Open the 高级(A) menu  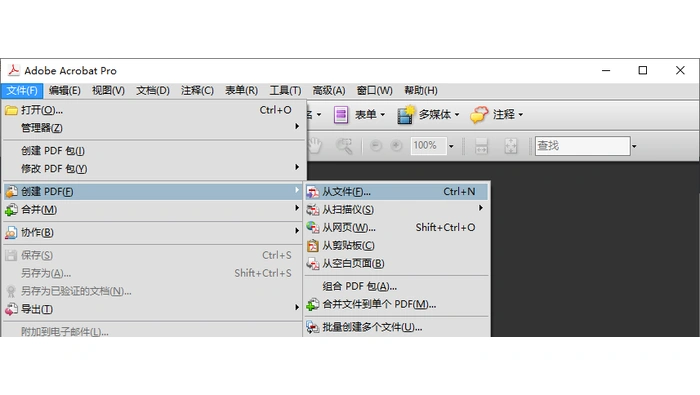[x=329, y=91]
